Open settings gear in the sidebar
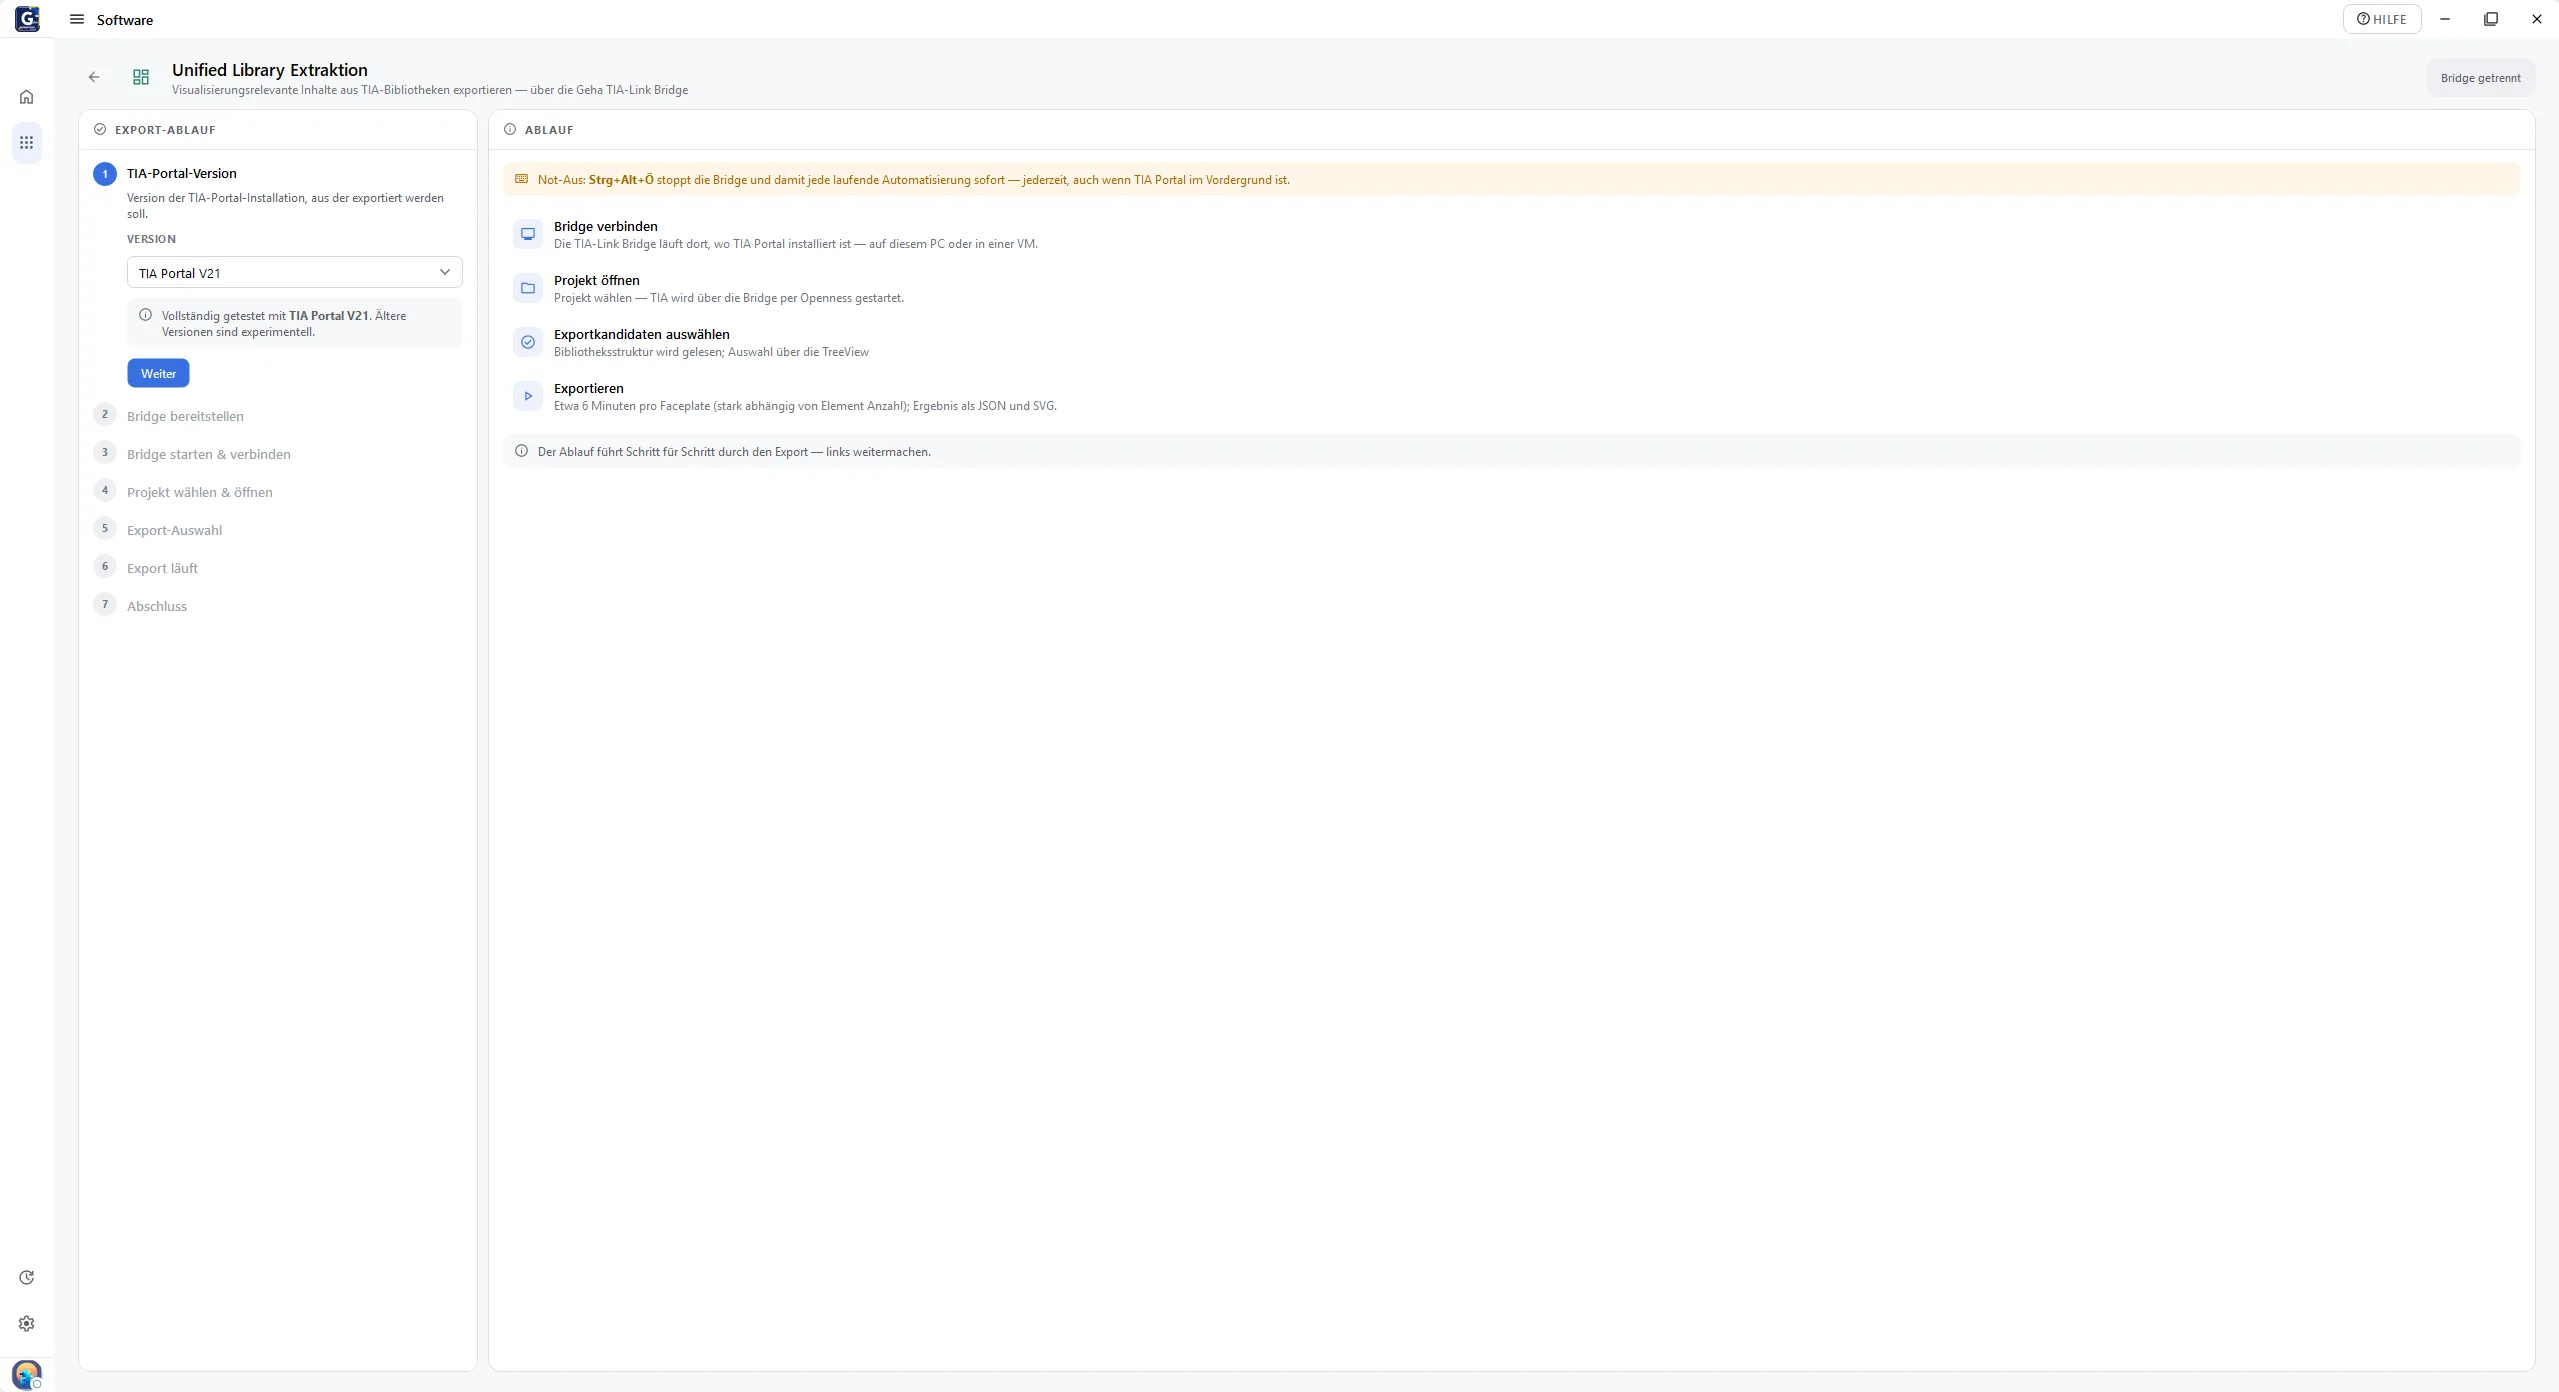 pos(27,1323)
